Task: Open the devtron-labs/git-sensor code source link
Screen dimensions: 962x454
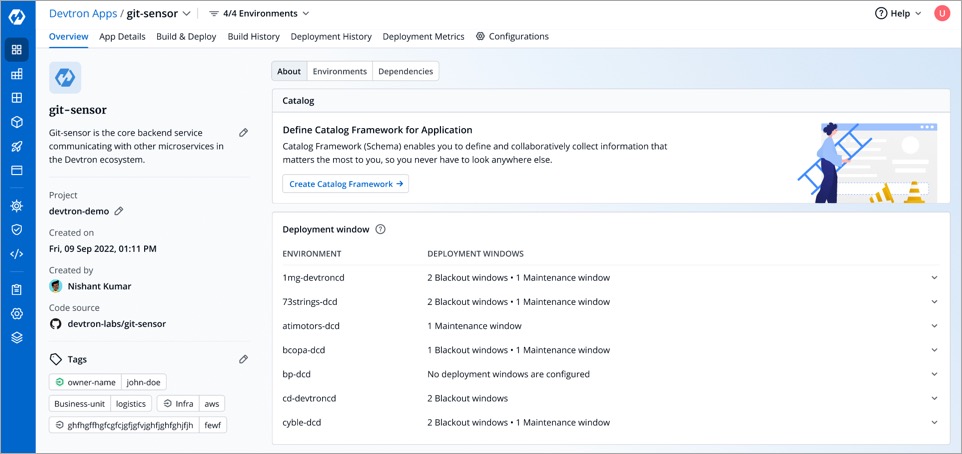Action: pyautogui.click(x=117, y=323)
